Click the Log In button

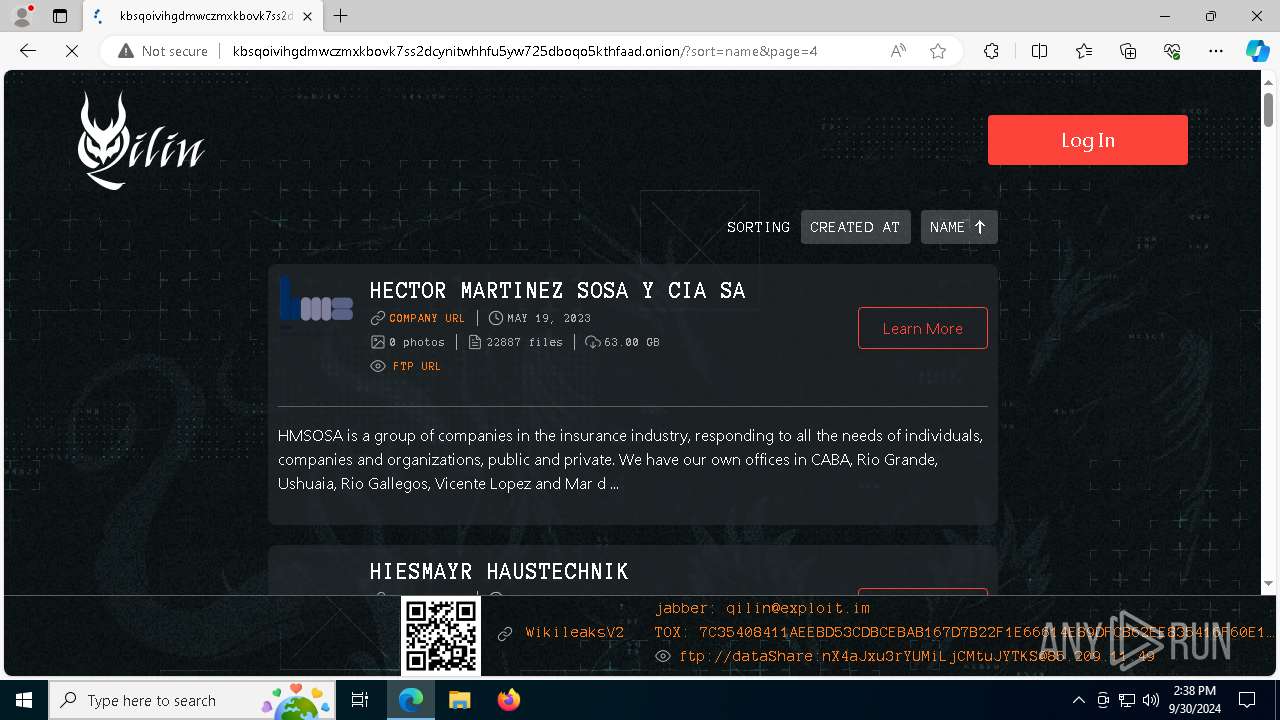1087,140
